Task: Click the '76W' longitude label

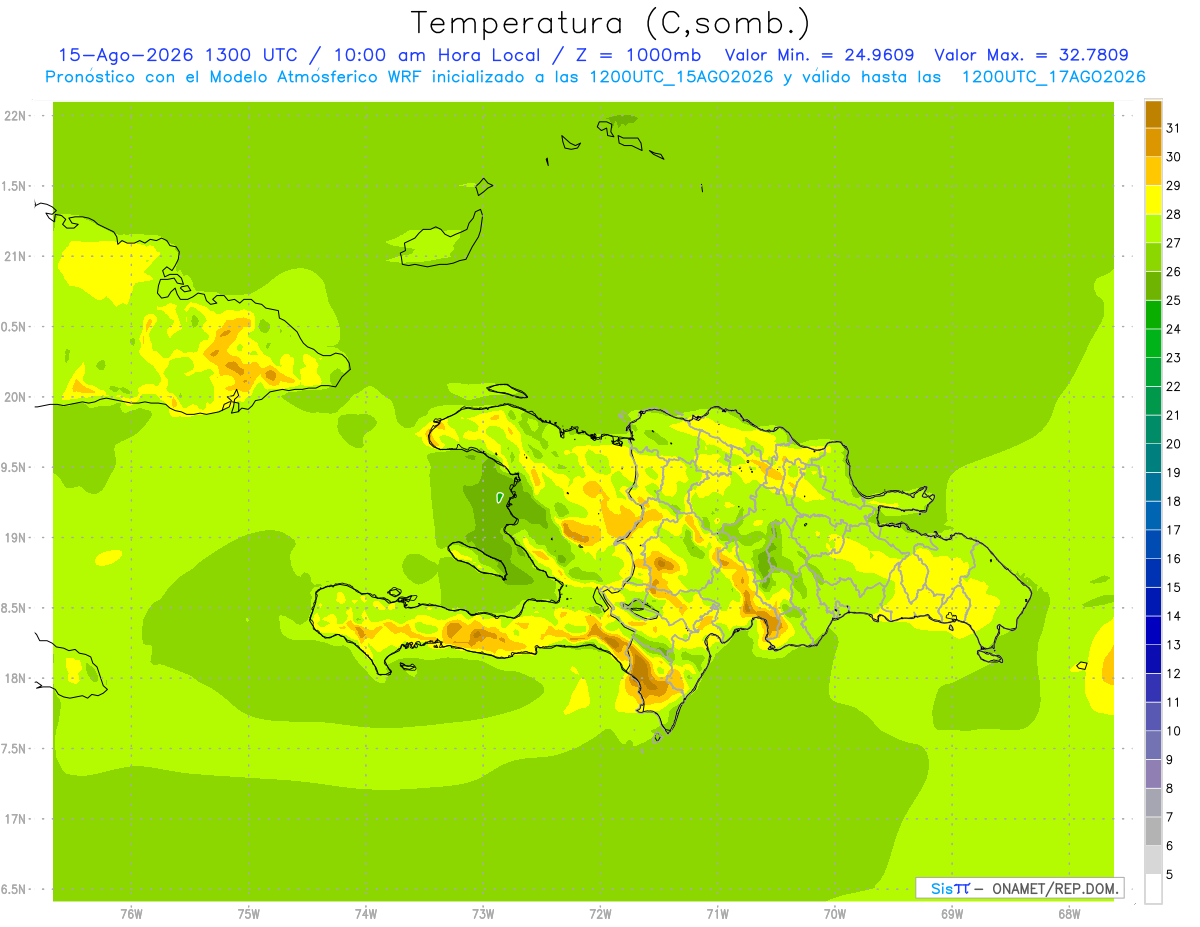Action: pyautogui.click(x=131, y=914)
